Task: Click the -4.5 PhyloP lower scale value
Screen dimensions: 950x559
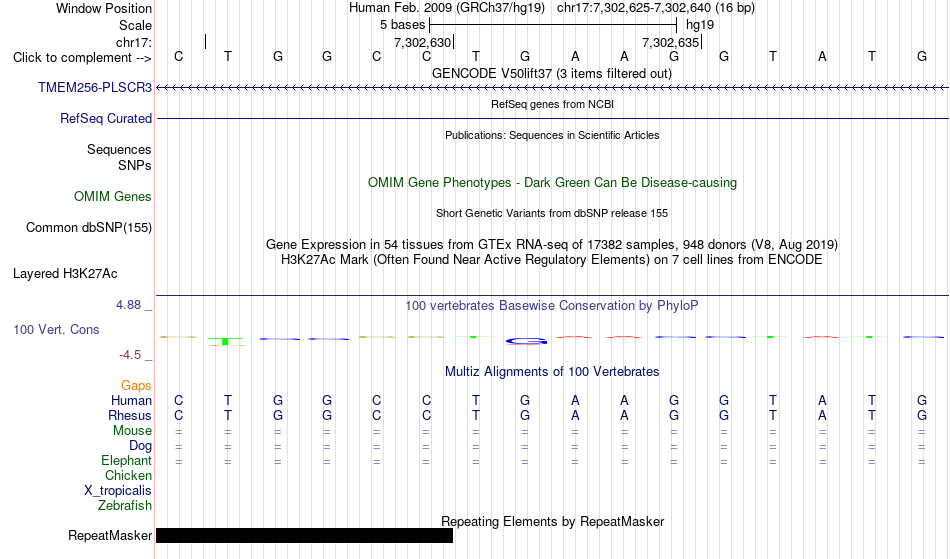Action: (130, 355)
